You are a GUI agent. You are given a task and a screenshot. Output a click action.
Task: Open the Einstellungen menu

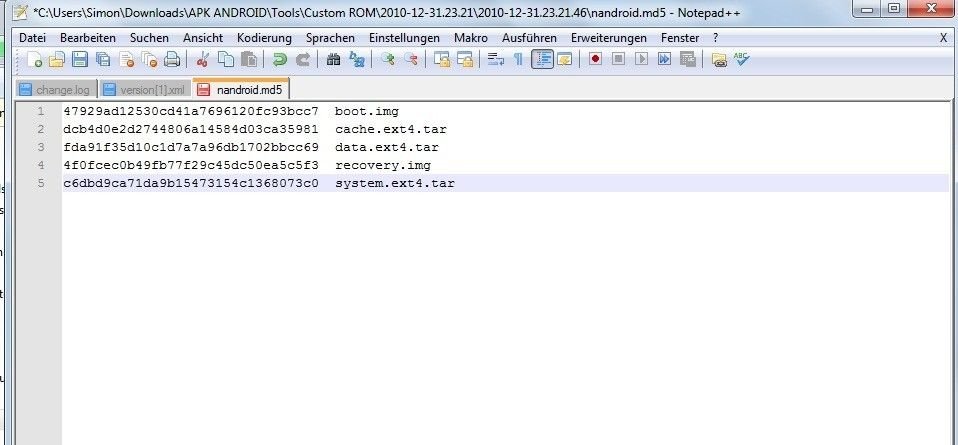point(404,38)
